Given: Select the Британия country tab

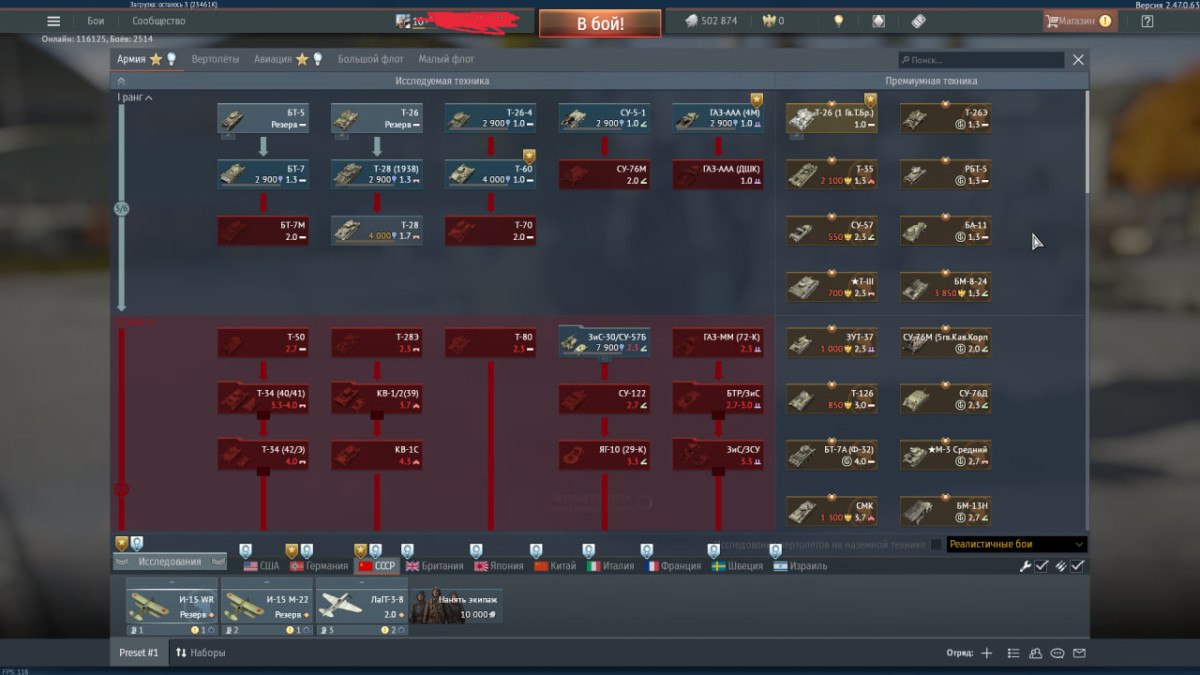Looking at the screenshot, I should click(435, 566).
